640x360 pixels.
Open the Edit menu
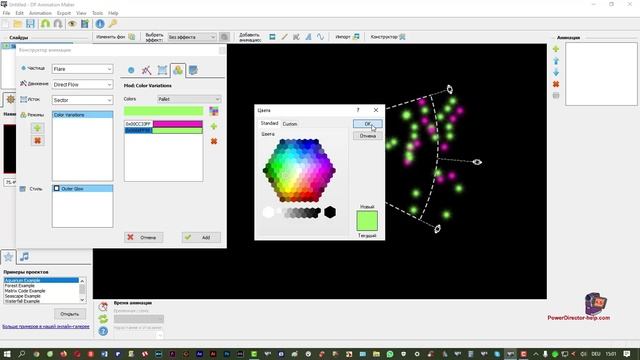tap(19, 13)
